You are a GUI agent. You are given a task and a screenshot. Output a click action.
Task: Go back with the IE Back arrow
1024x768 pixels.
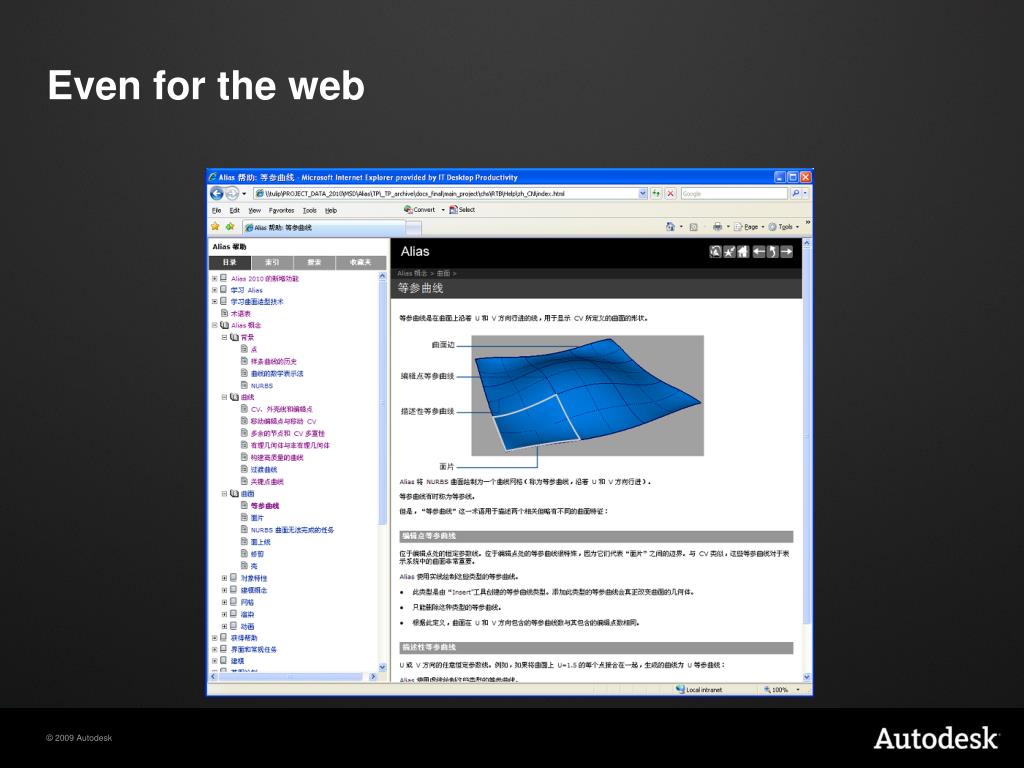click(x=217, y=193)
